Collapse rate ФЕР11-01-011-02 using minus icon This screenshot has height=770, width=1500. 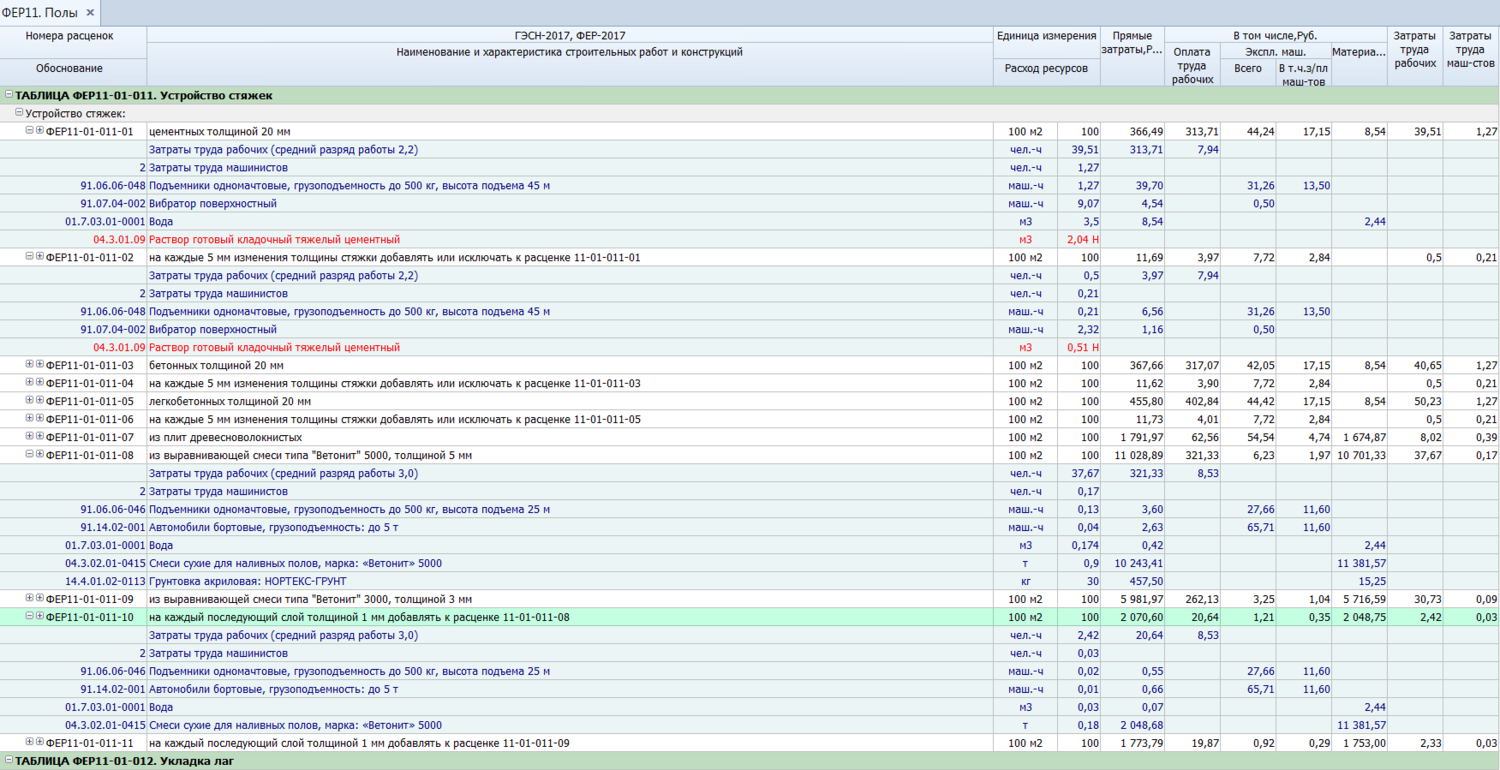[30, 257]
